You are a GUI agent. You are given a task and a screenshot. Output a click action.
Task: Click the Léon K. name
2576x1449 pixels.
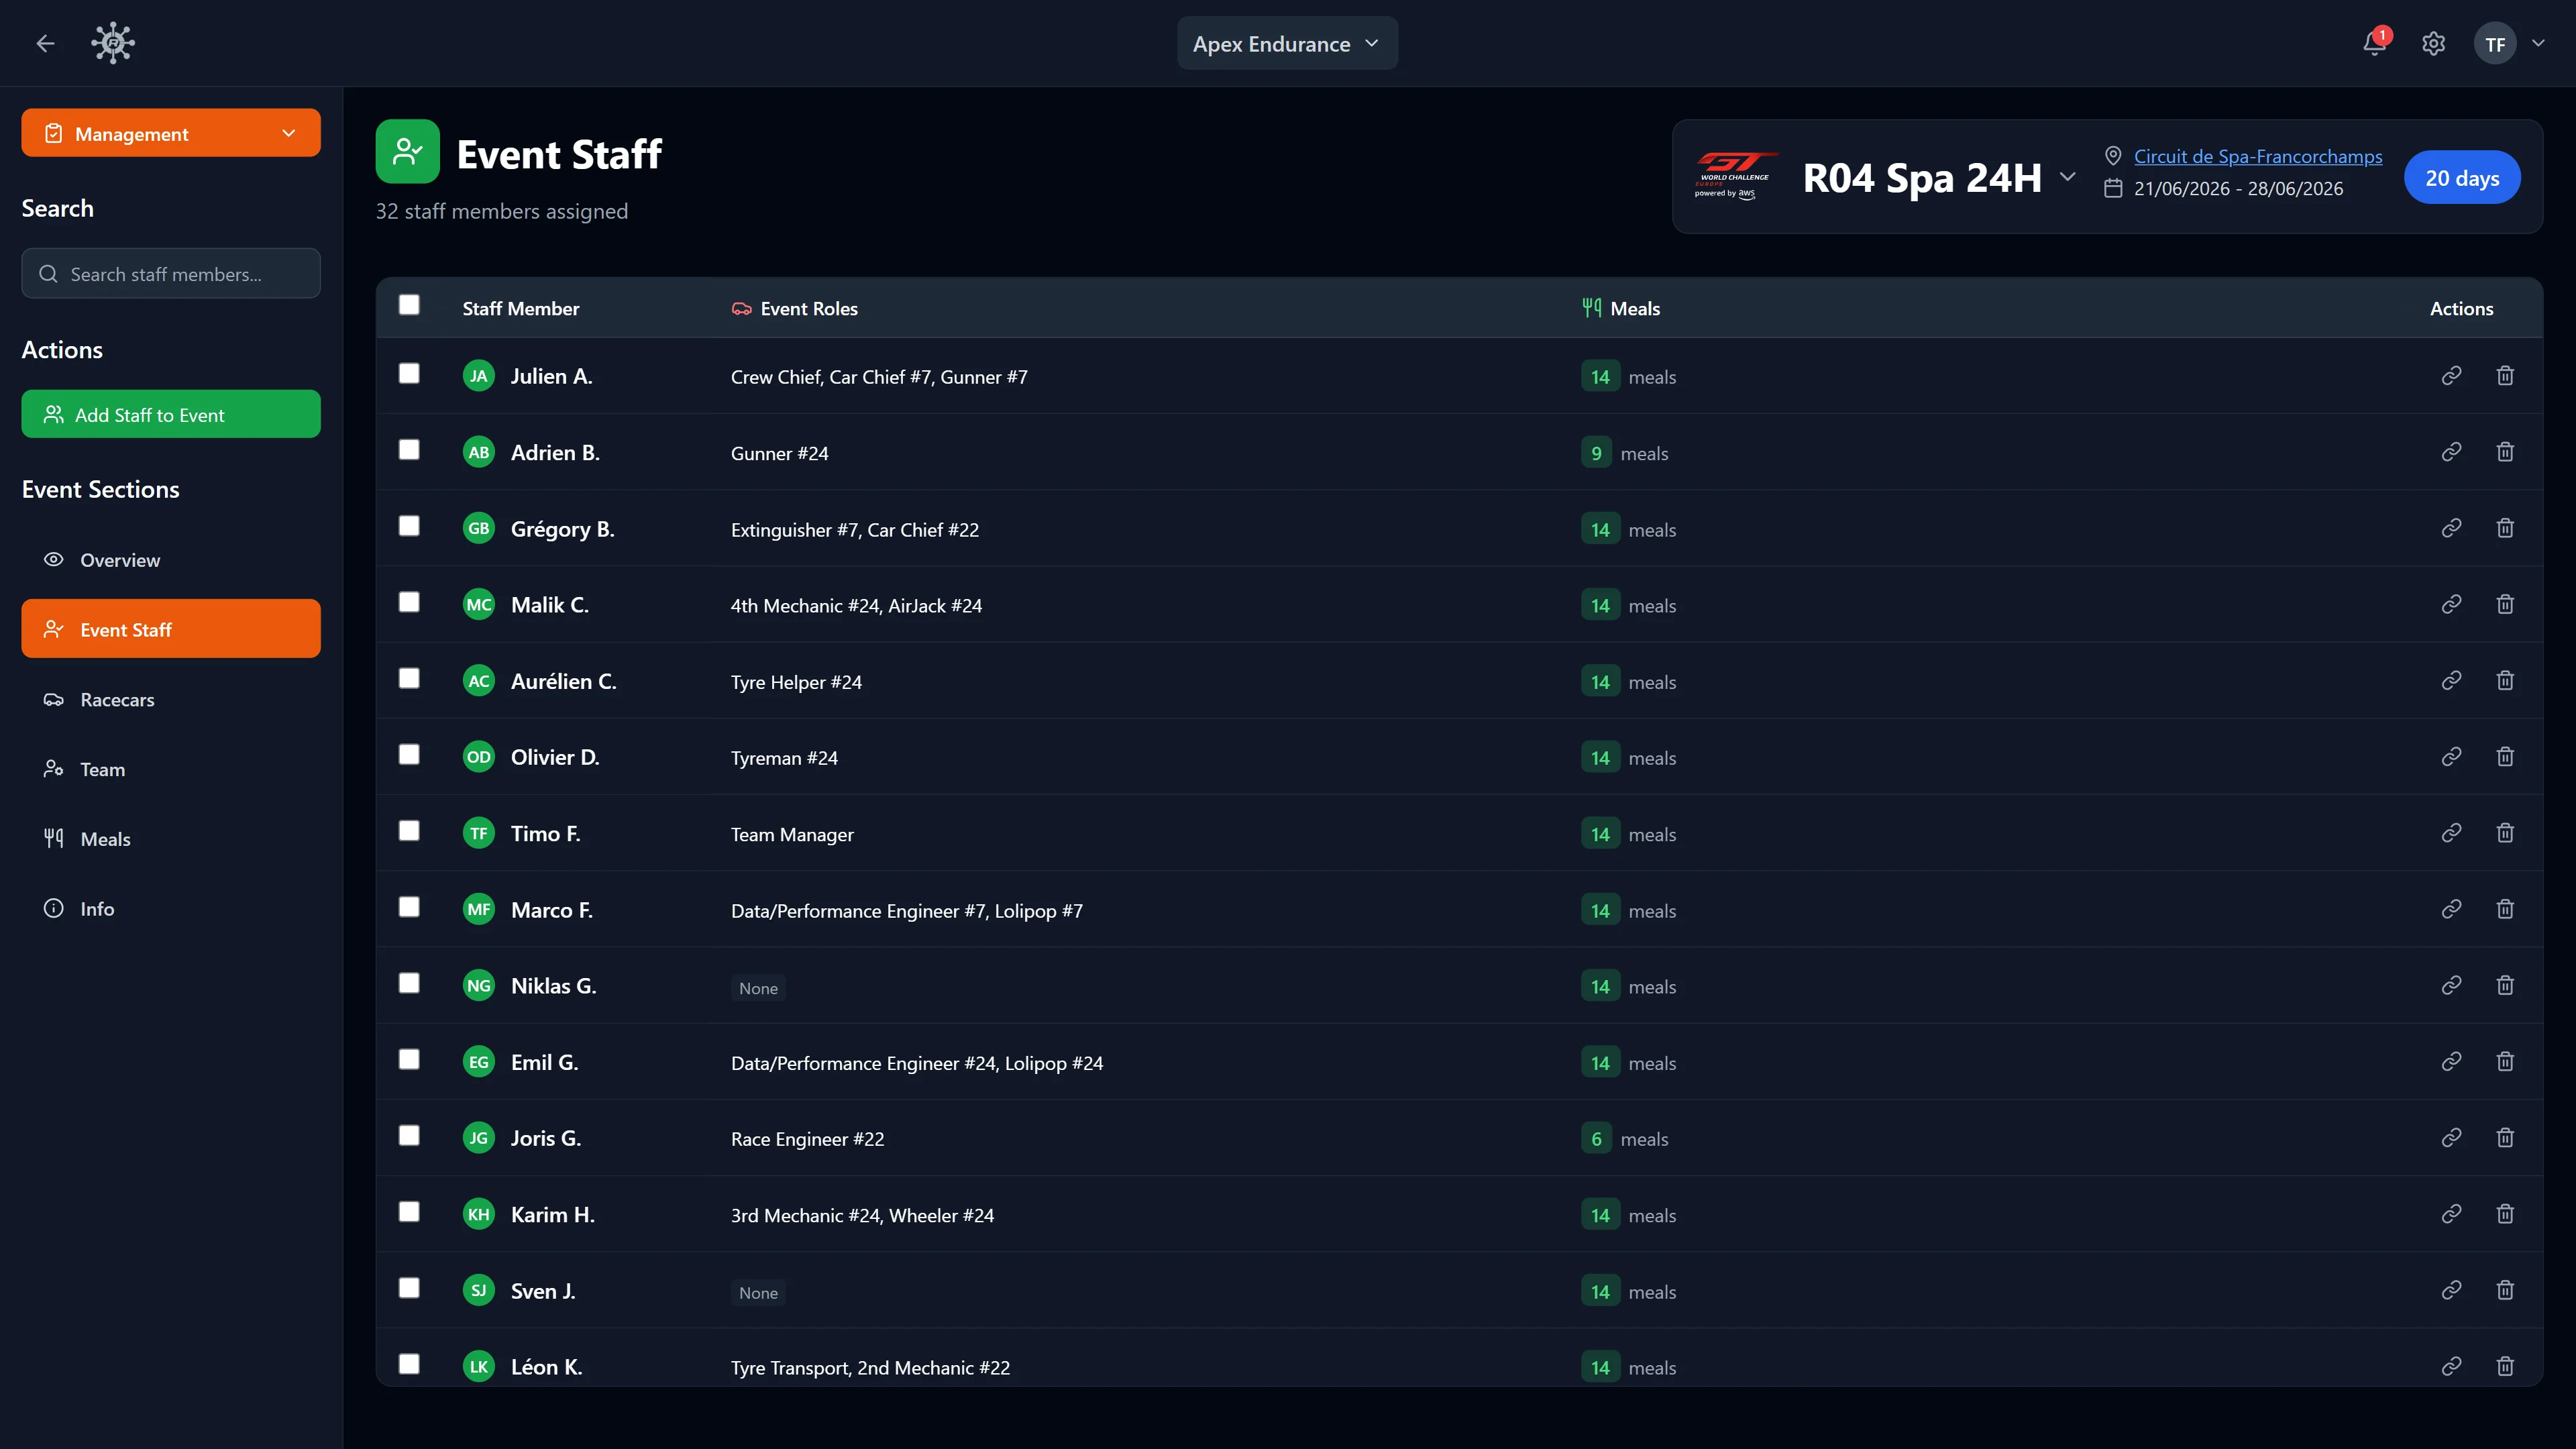546,1367
